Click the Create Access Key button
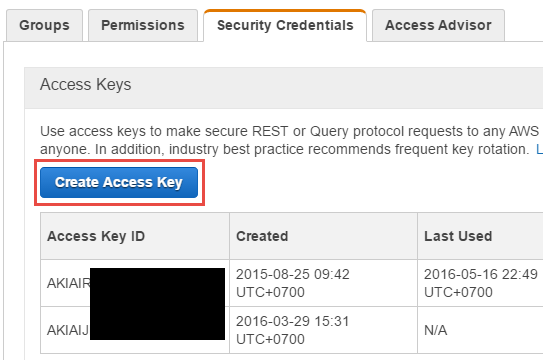The image size is (543, 360). point(119,182)
